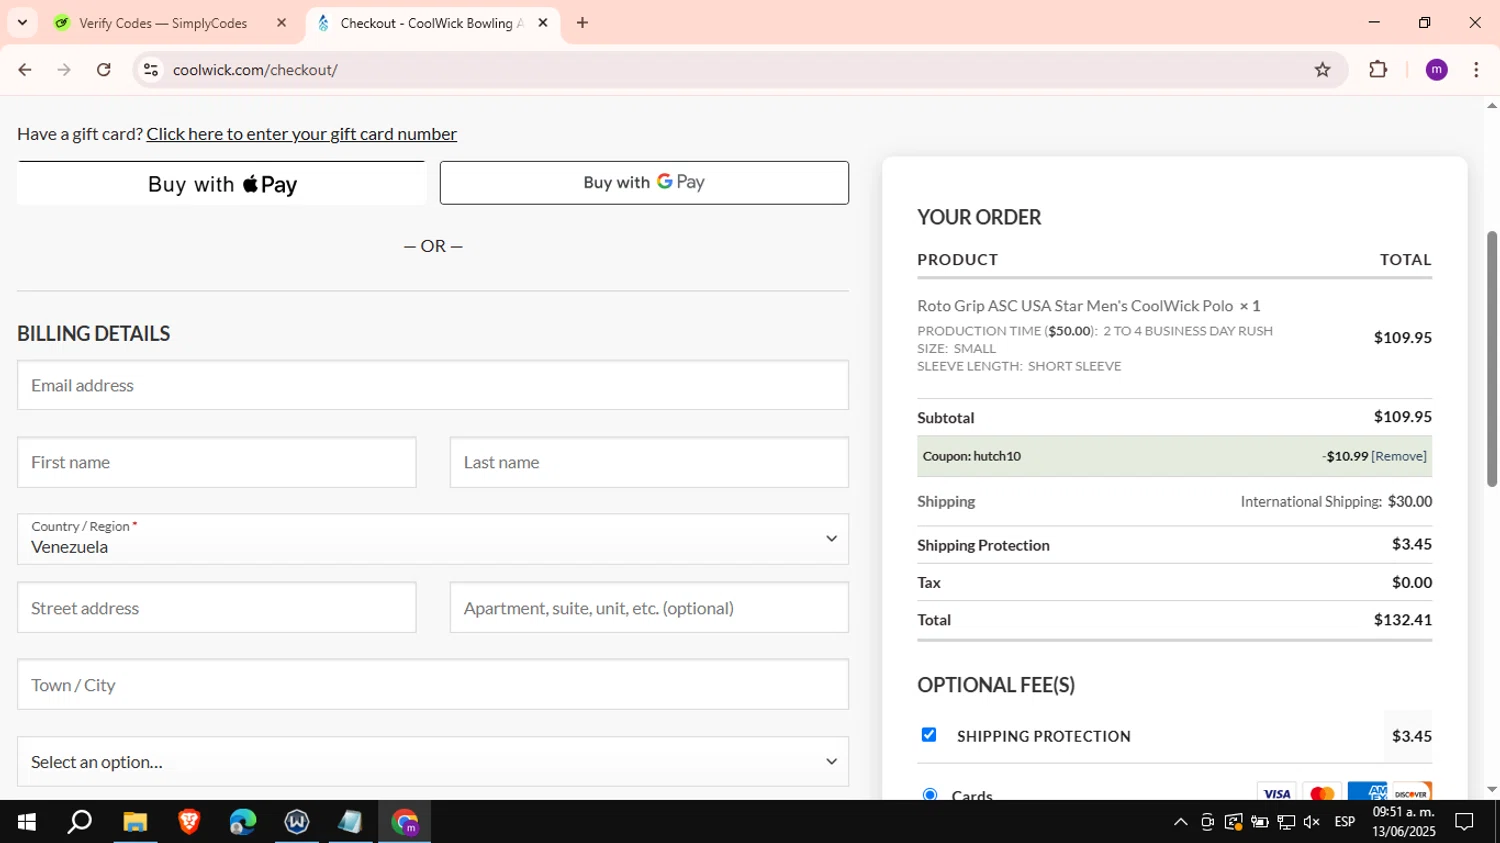1500x843 pixels.
Task: Open Windows taskbar search
Action: coord(80,822)
